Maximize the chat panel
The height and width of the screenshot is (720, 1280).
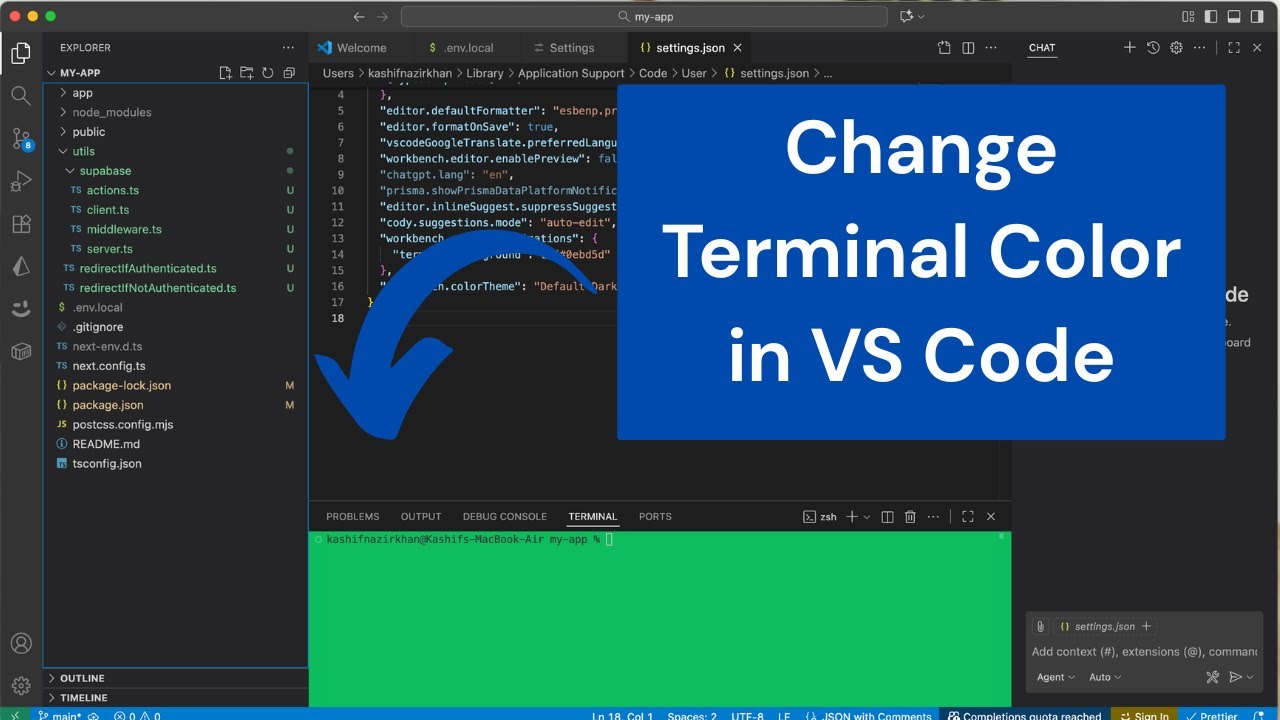tap(1234, 47)
